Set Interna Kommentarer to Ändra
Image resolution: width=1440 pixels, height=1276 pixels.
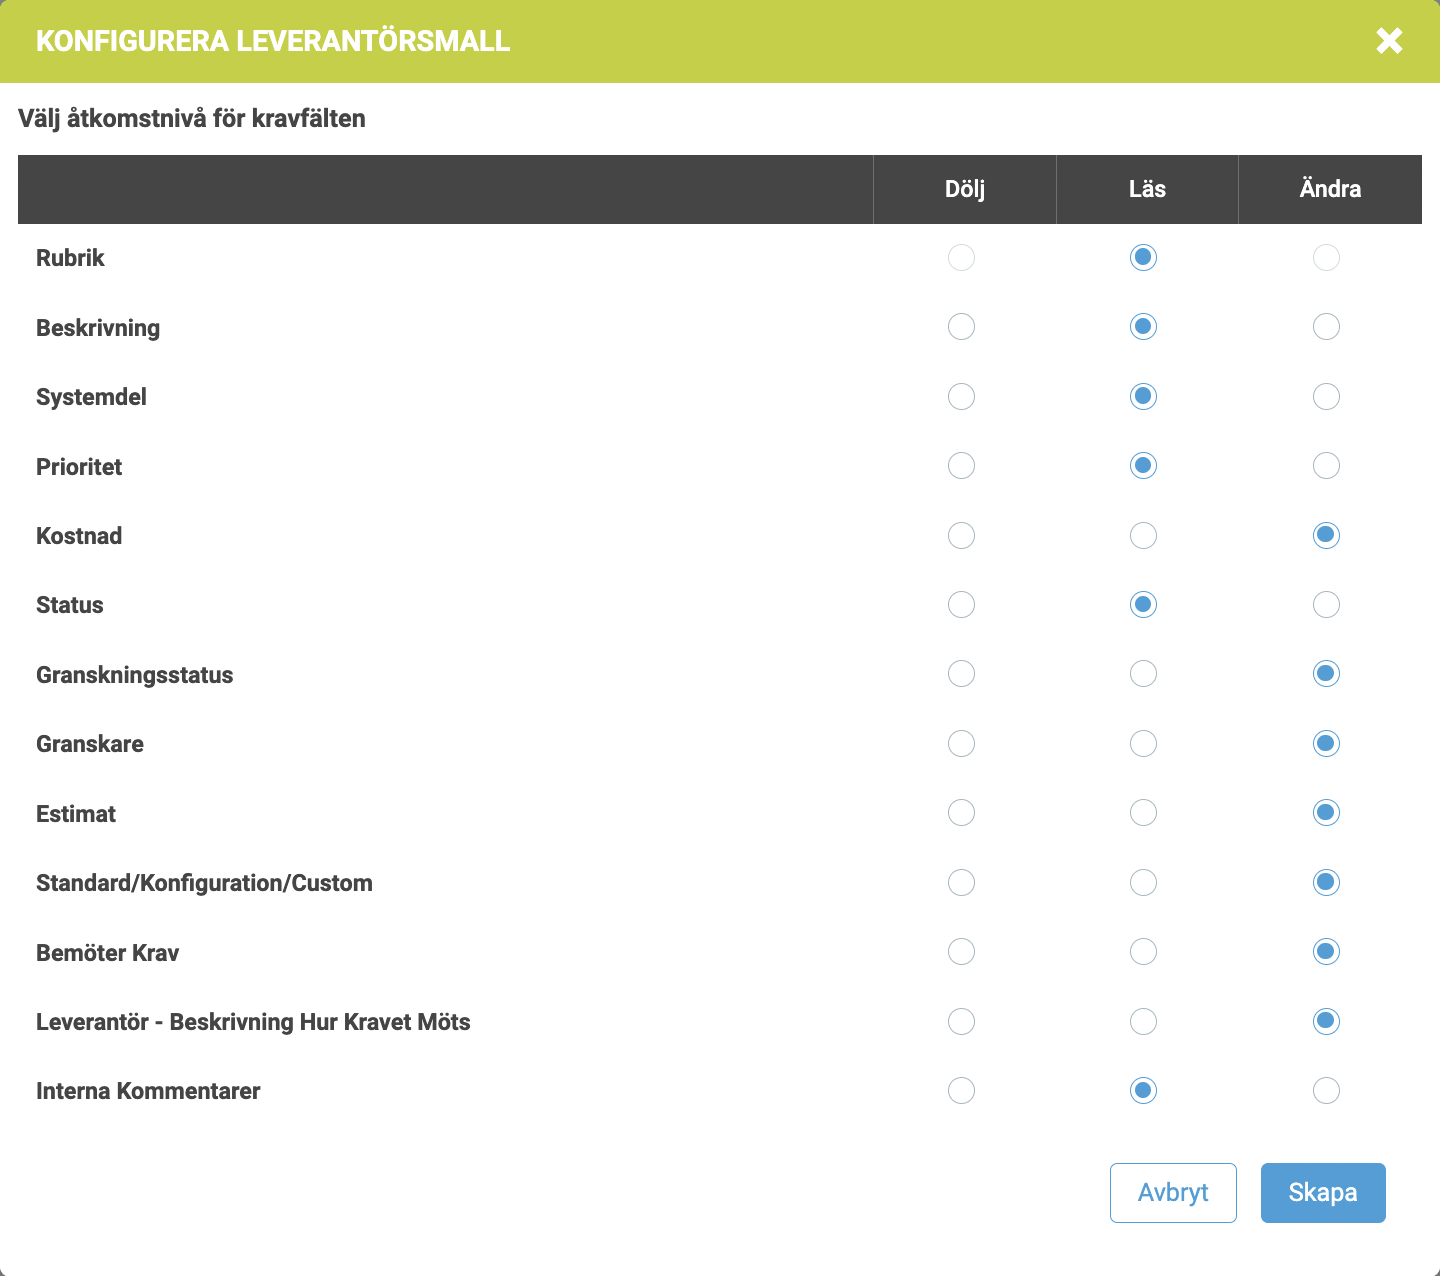tap(1326, 1091)
